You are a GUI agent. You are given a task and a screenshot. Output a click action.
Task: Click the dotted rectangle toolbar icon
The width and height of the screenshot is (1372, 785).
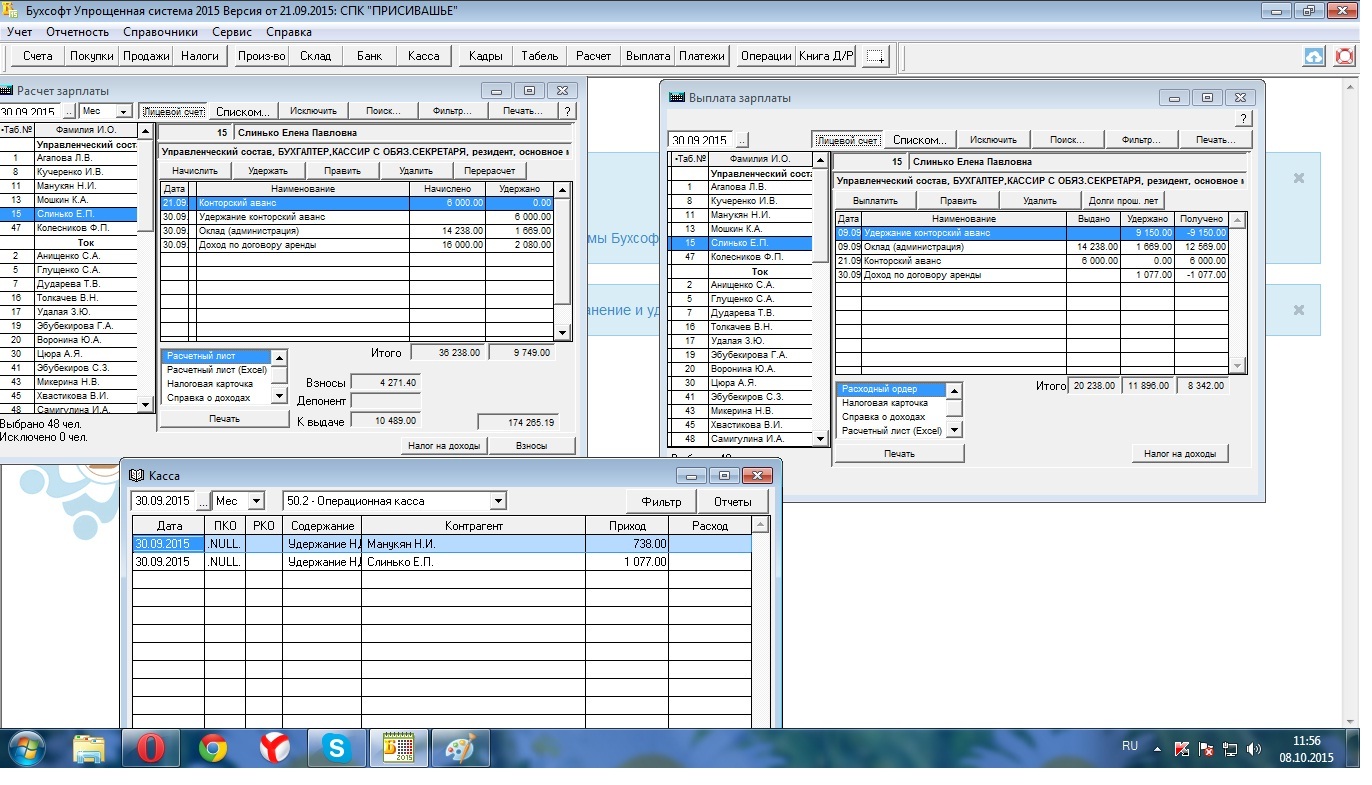pyautogui.click(x=875, y=56)
